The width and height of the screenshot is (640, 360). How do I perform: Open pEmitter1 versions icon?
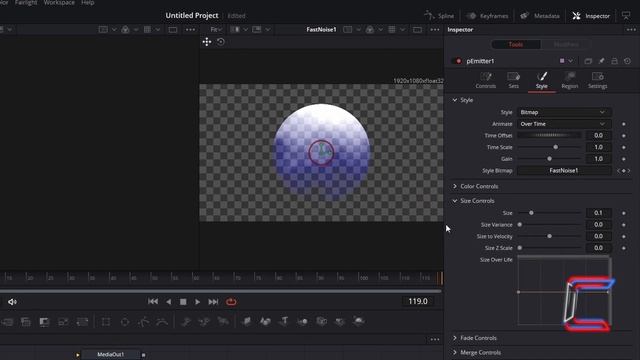click(x=588, y=61)
